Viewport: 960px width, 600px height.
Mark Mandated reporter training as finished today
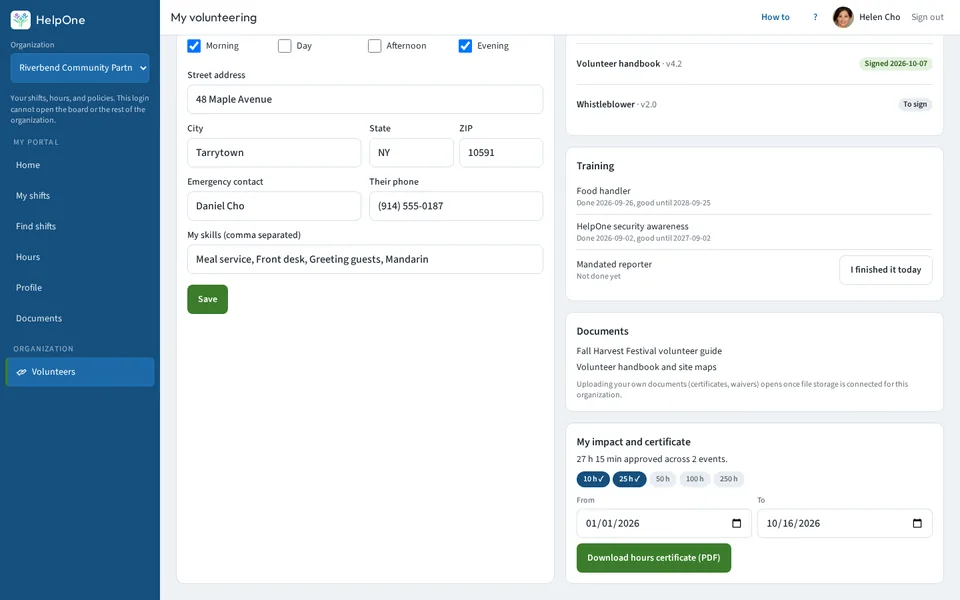(x=885, y=270)
